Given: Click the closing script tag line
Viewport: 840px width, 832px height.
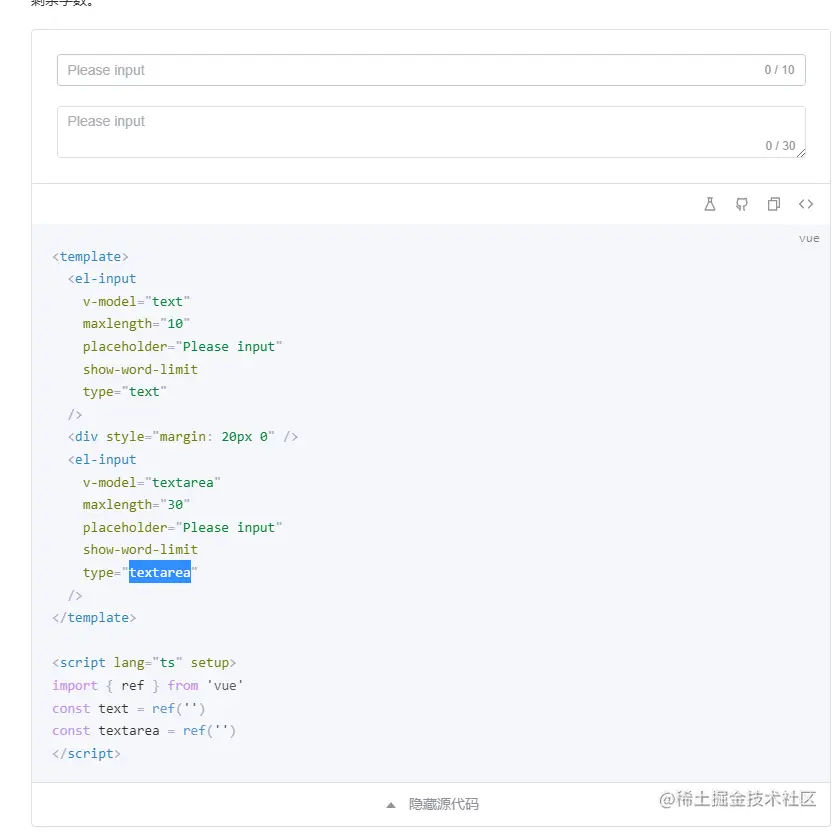Looking at the screenshot, I should [x=86, y=753].
